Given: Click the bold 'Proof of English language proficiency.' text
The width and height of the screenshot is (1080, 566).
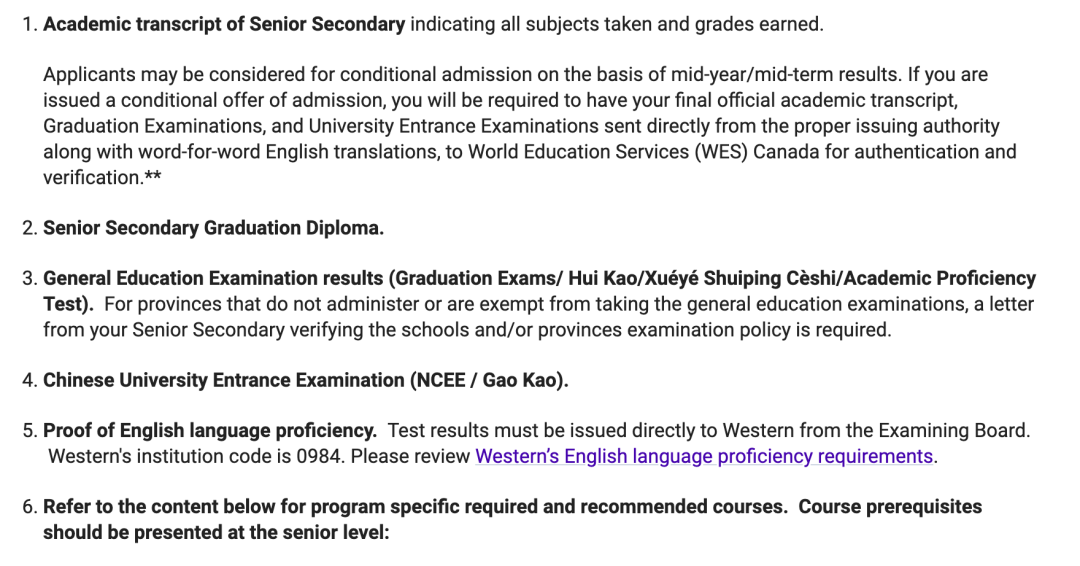Looking at the screenshot, I should pyautogui.click(x=210, y=431).
